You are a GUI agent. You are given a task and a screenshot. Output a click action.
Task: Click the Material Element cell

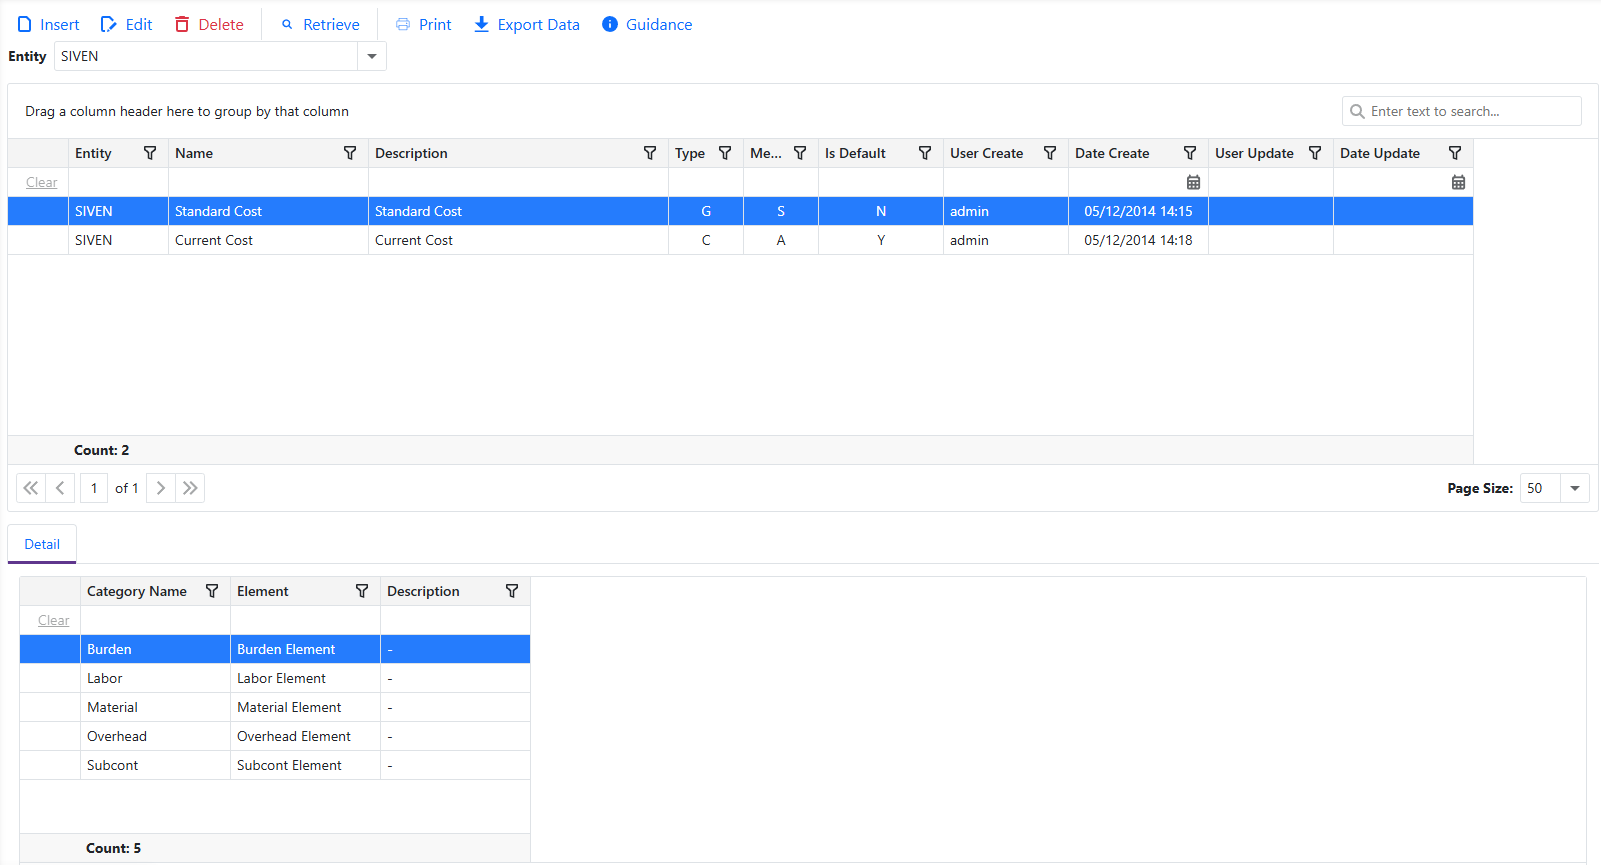305,707
